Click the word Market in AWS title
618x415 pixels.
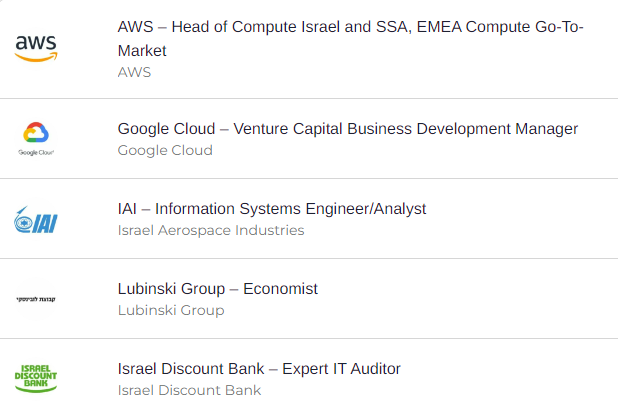(142, 51)
